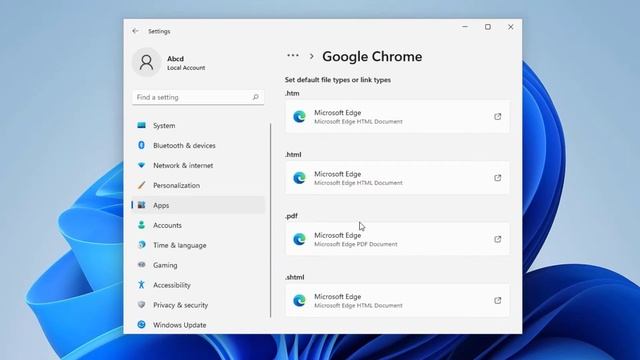Open the external link icon for .pdf
640x360 pixels.
pos(498,239)
